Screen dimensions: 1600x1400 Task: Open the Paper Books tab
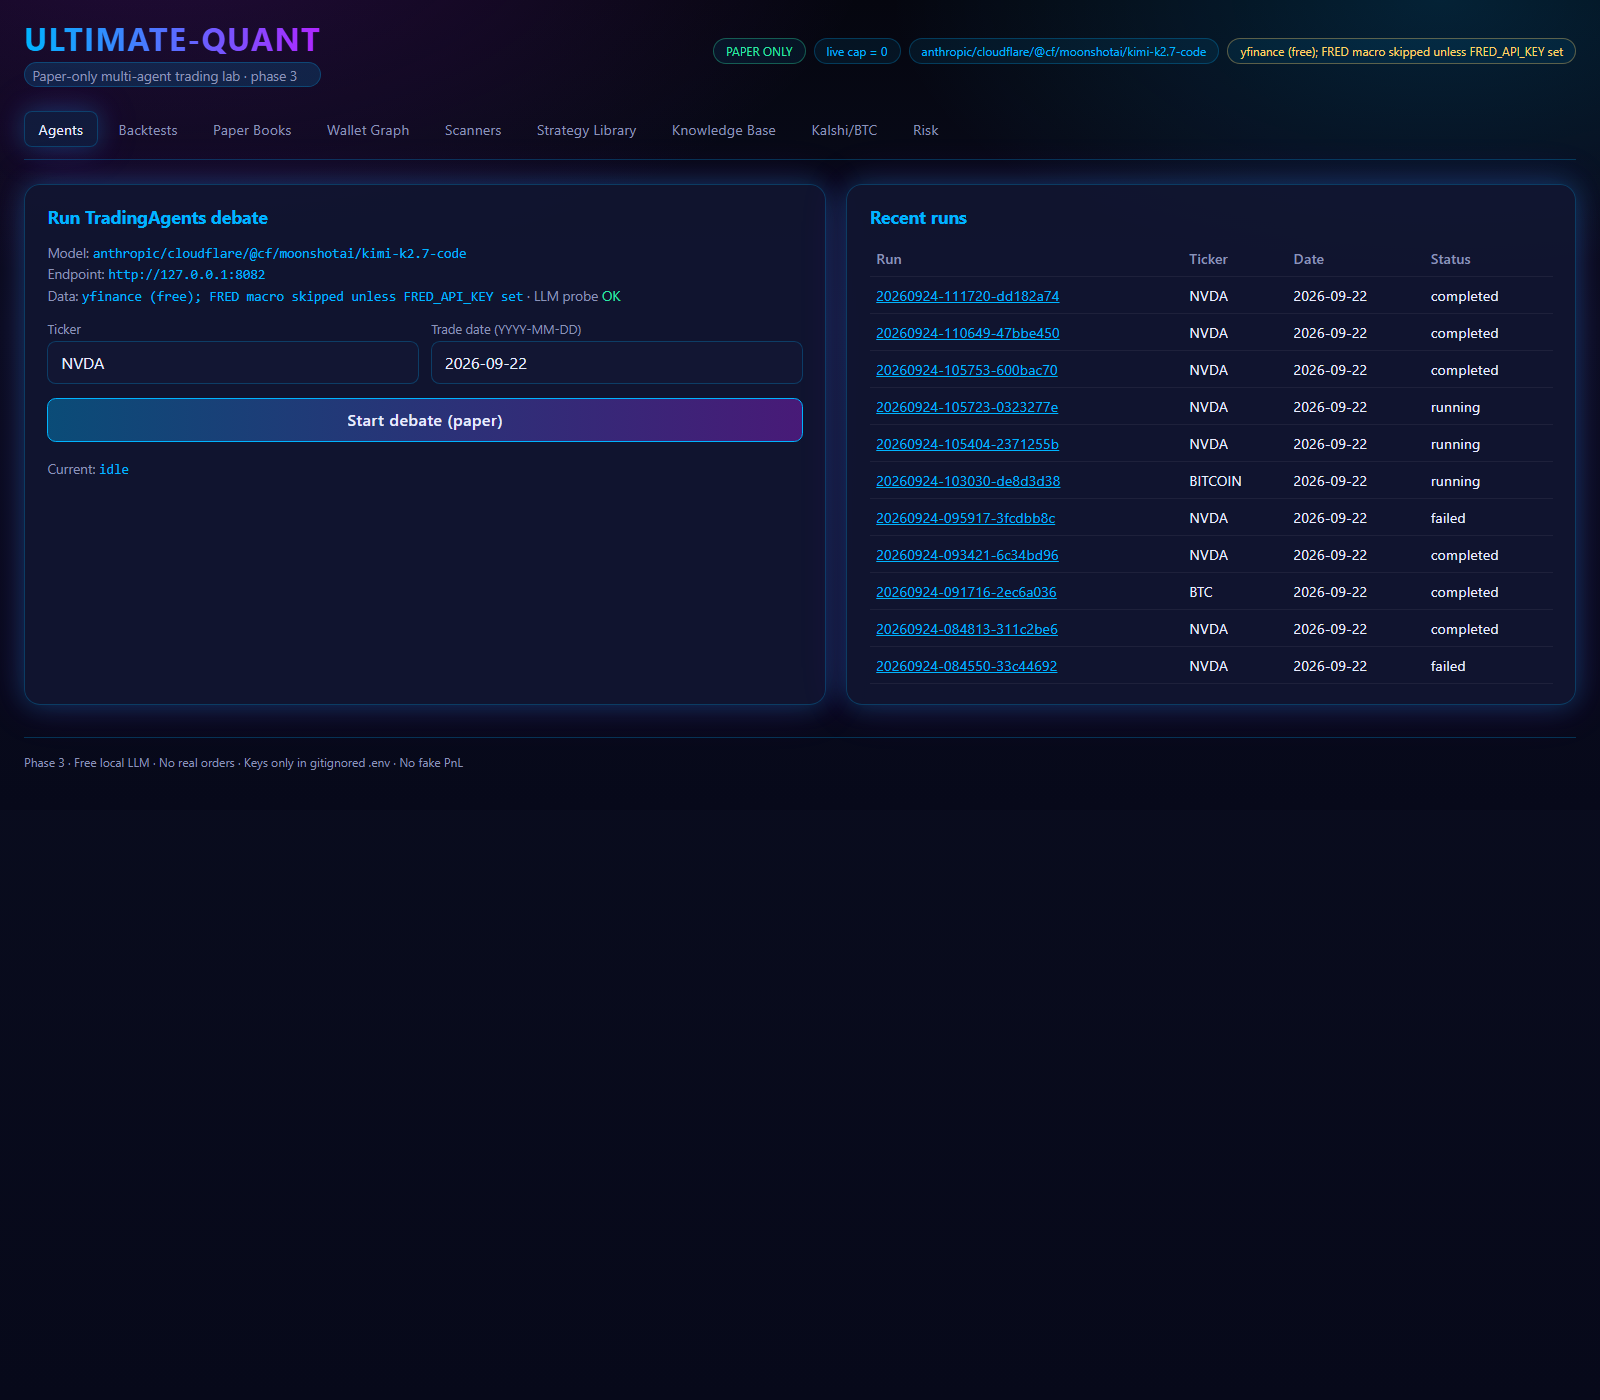[x=252, y=130]
